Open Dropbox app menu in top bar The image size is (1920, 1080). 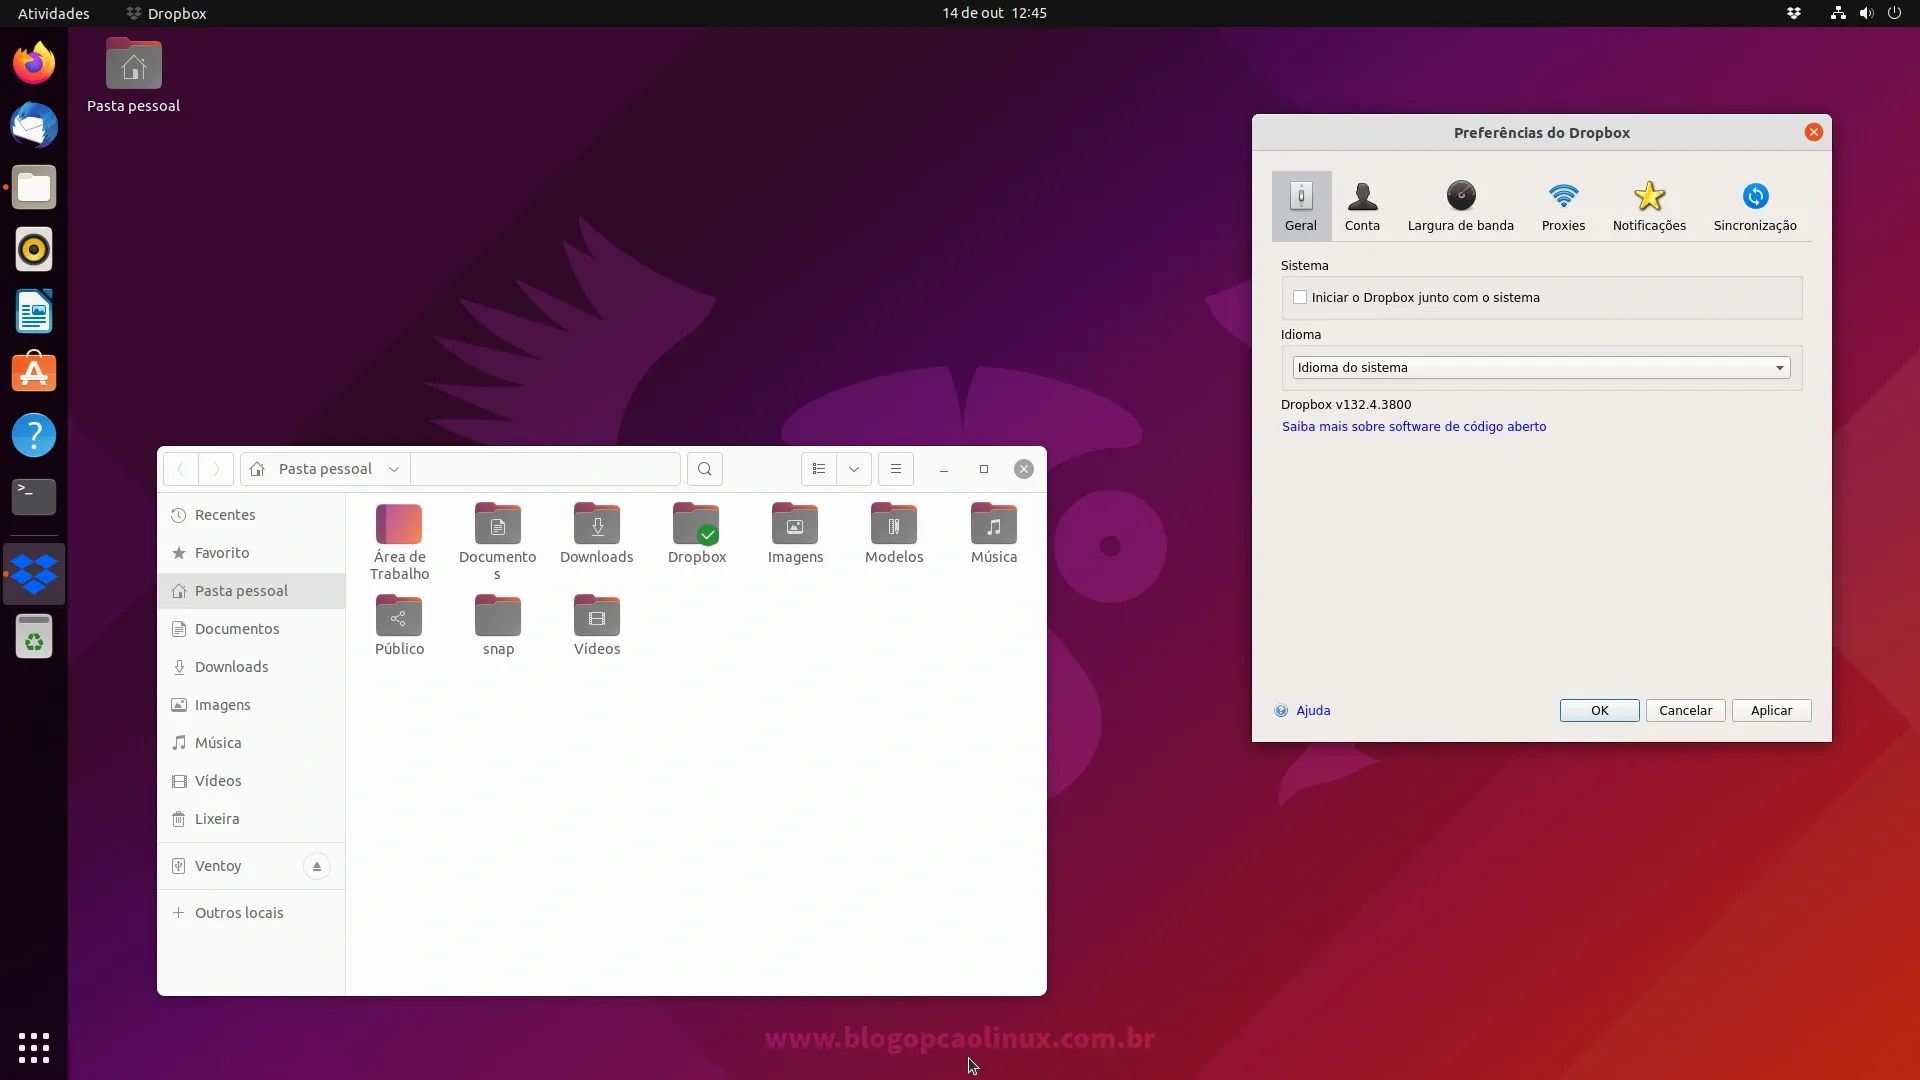pos(166,13)
